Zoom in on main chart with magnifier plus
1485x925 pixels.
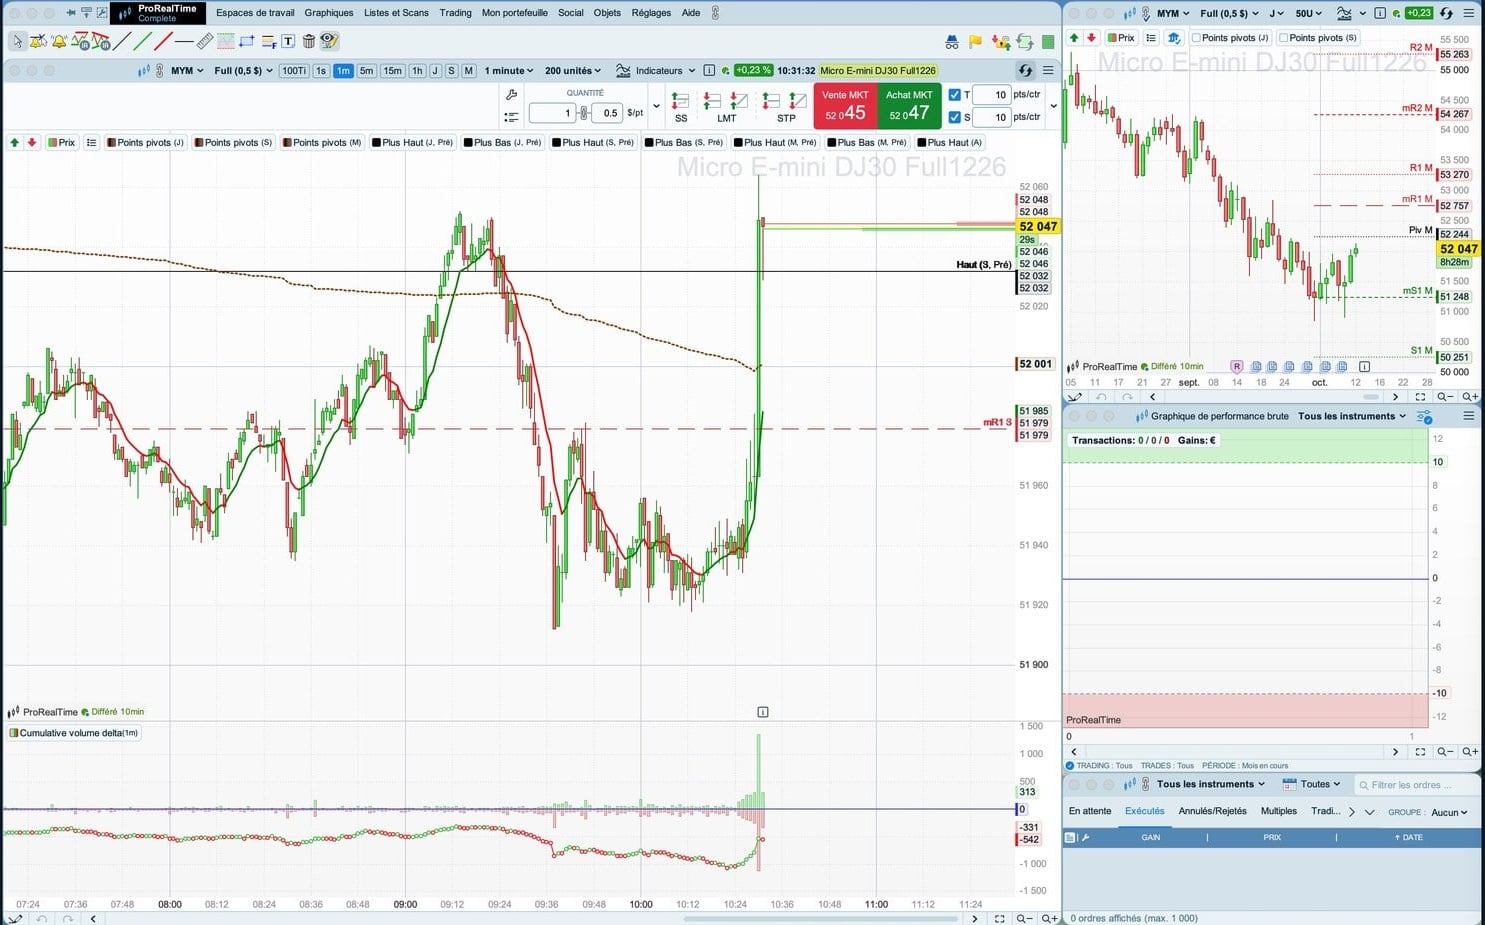(1049, 918)
